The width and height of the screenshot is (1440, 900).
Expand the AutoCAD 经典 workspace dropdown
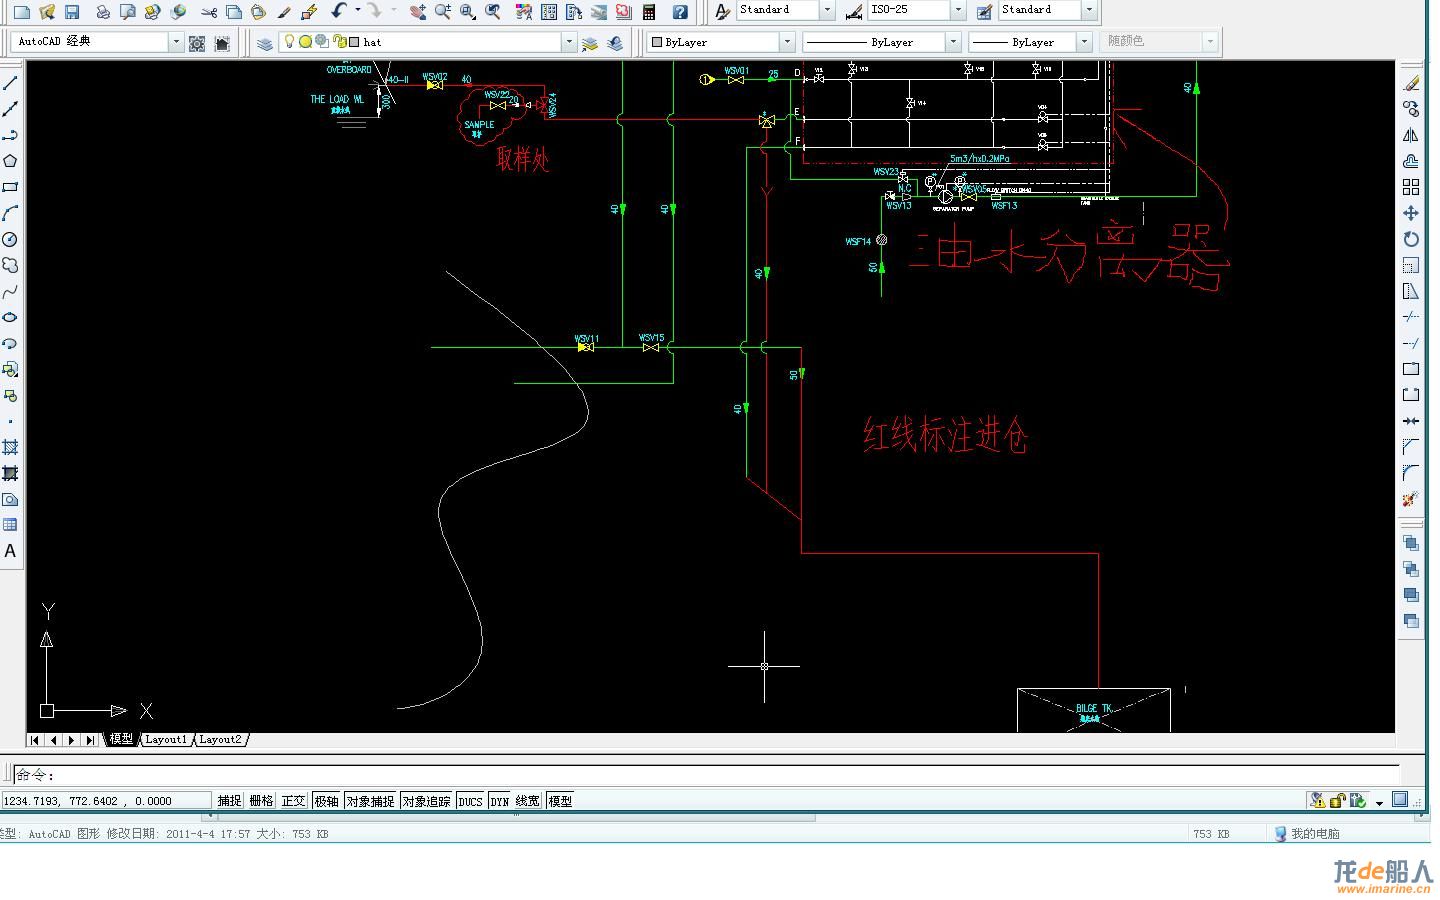(x=176, y=42)
